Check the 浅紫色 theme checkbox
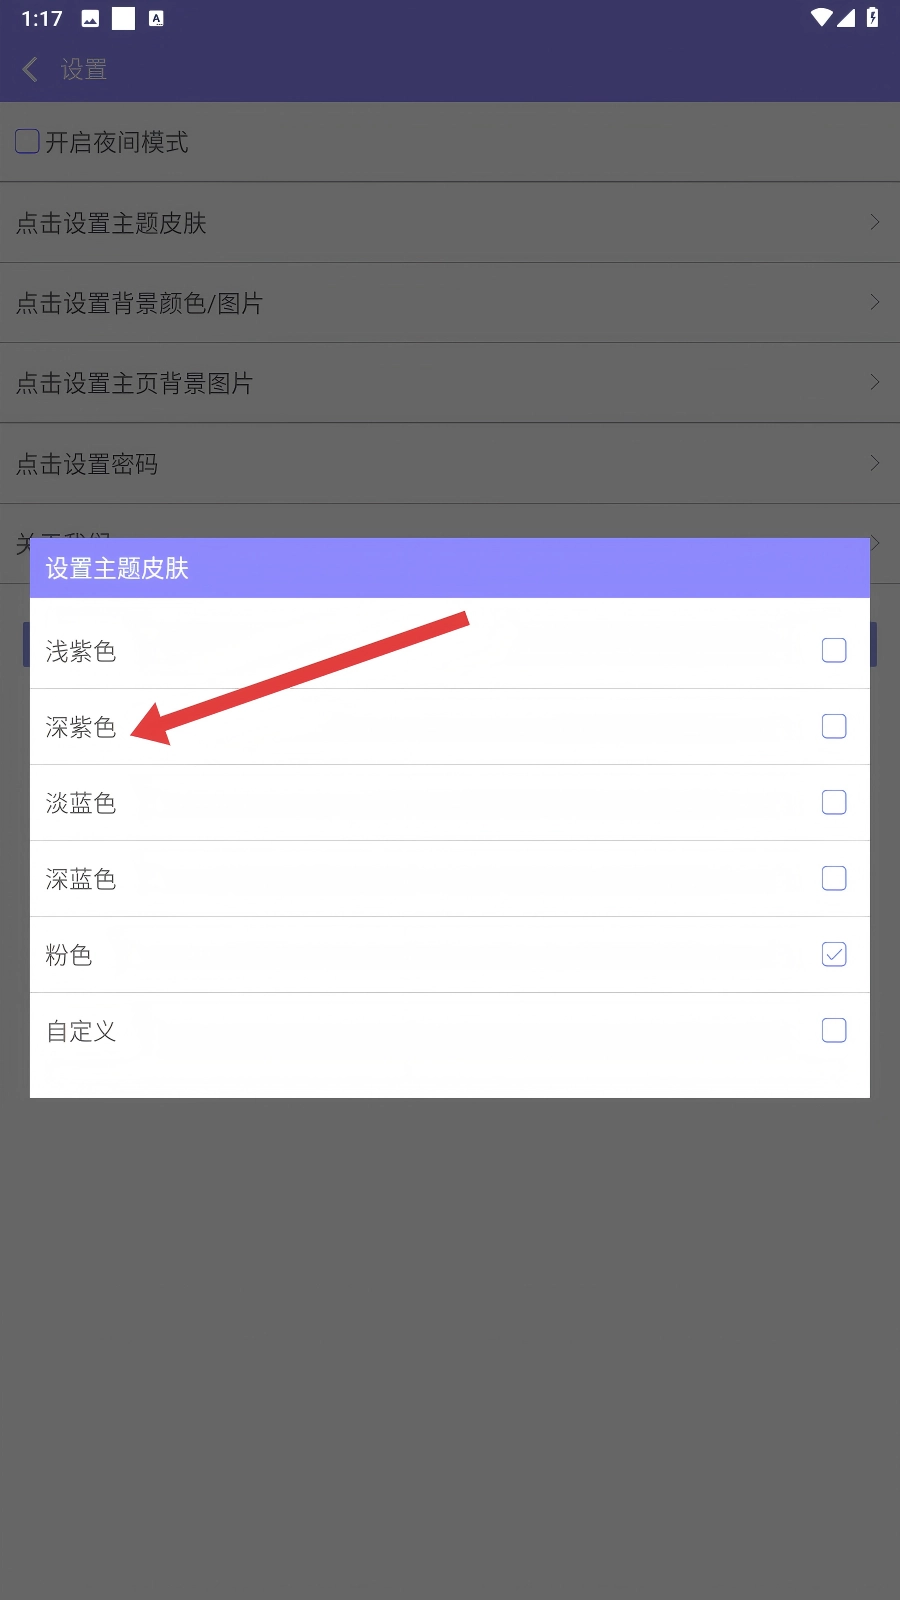The image size is (900, 1600). pyautogui.click(x=834, y=650)
